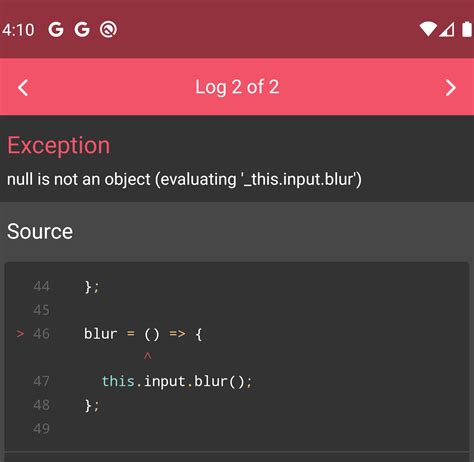Tap the 4:10 clock in status bar

click(18, 30)
